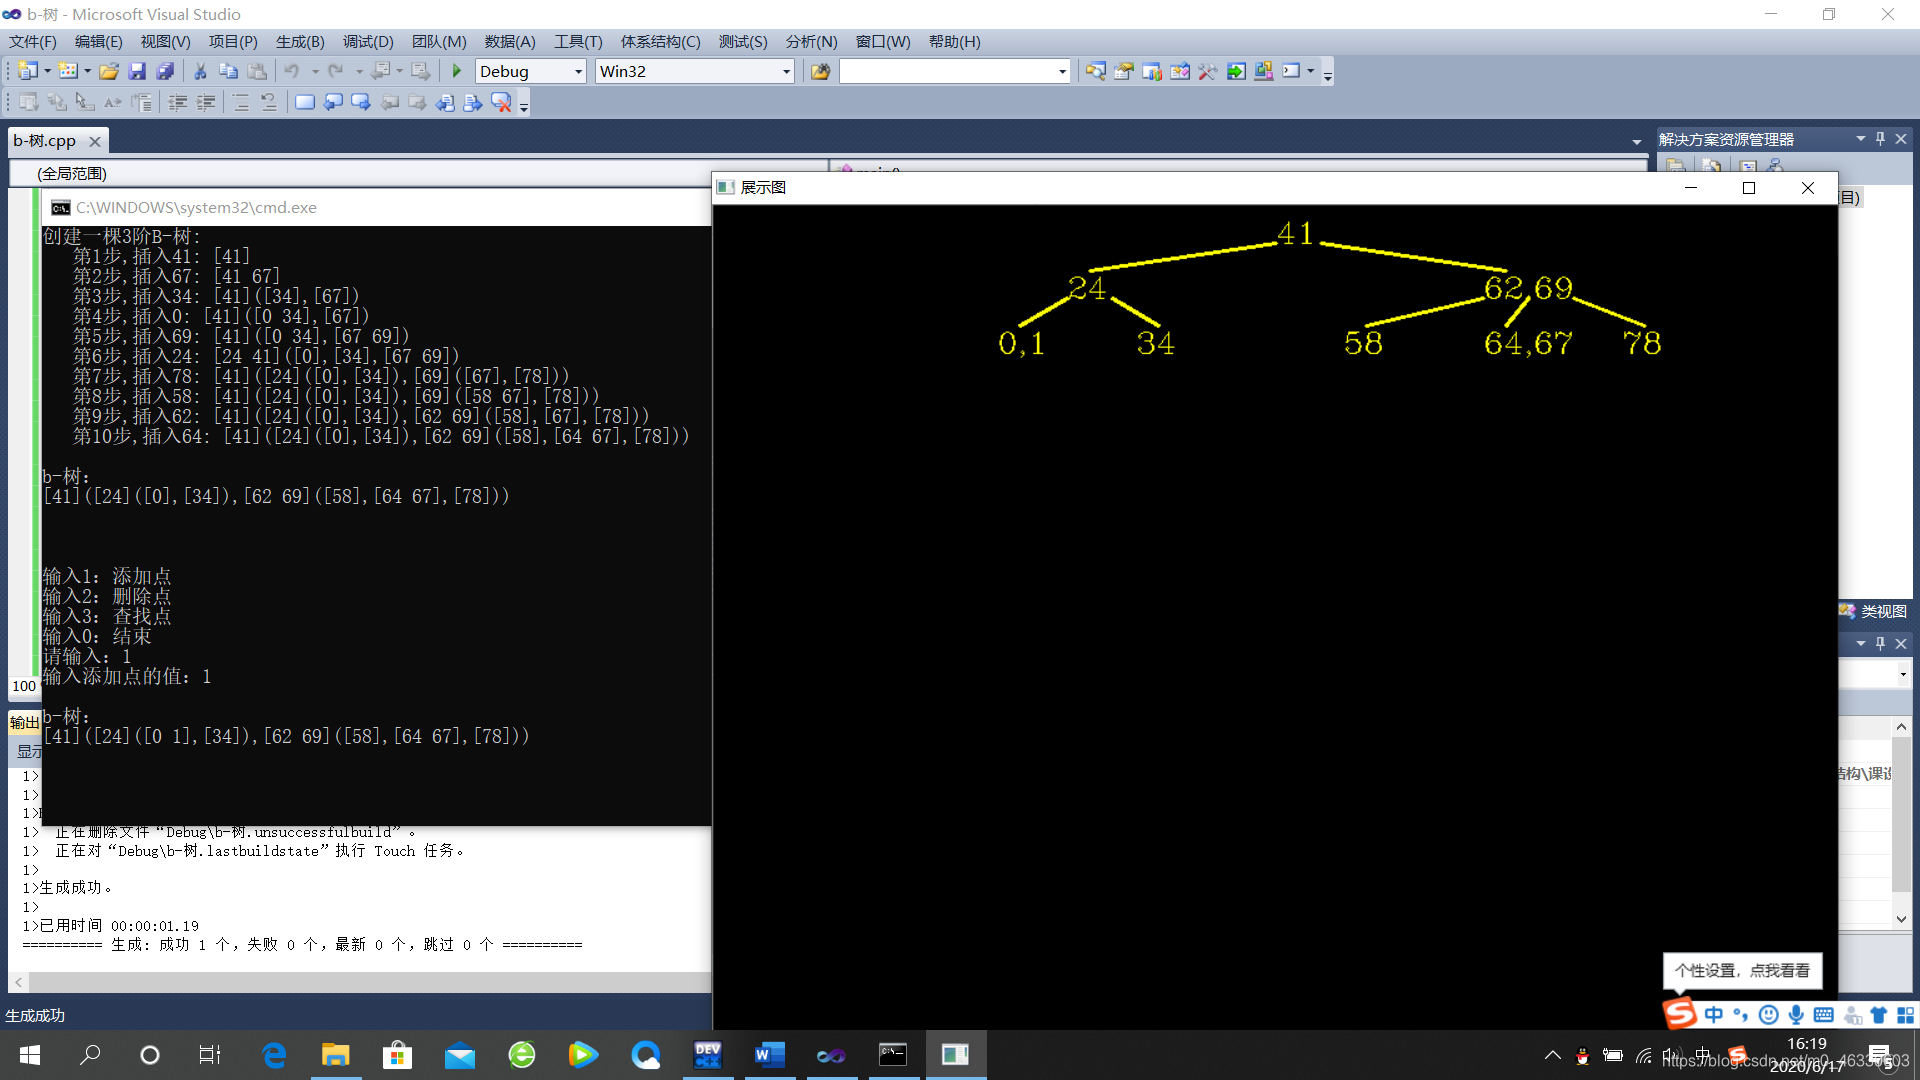Open the 编辑(E) menu
The image size is (1920, 1080).
[x=98, y=41]
